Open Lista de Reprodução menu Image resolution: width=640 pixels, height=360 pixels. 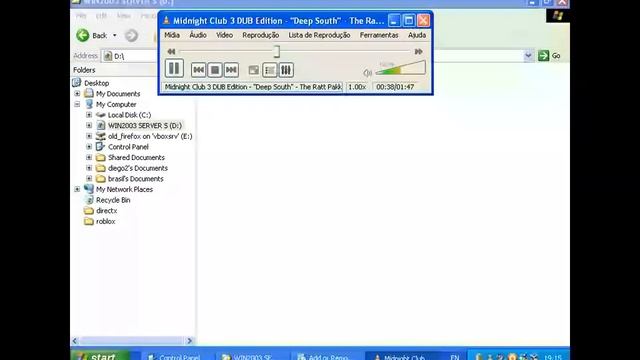click(319, 35)
